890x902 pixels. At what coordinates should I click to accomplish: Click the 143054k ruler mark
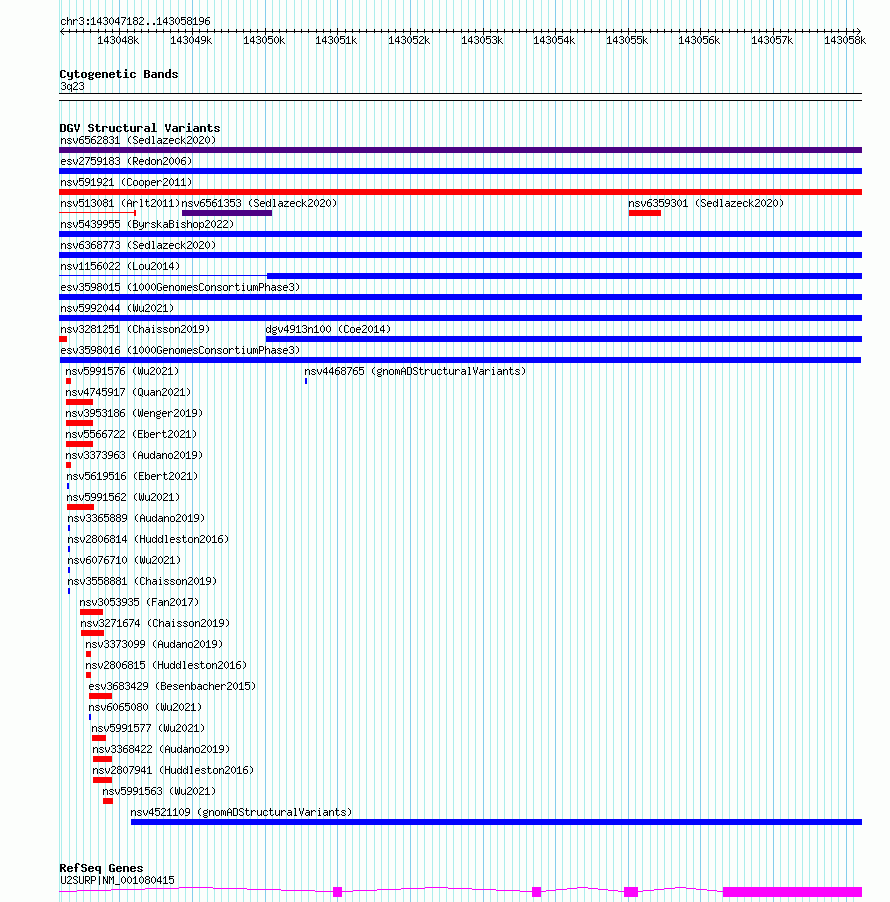pyautogui.click(x=554, y=40)
